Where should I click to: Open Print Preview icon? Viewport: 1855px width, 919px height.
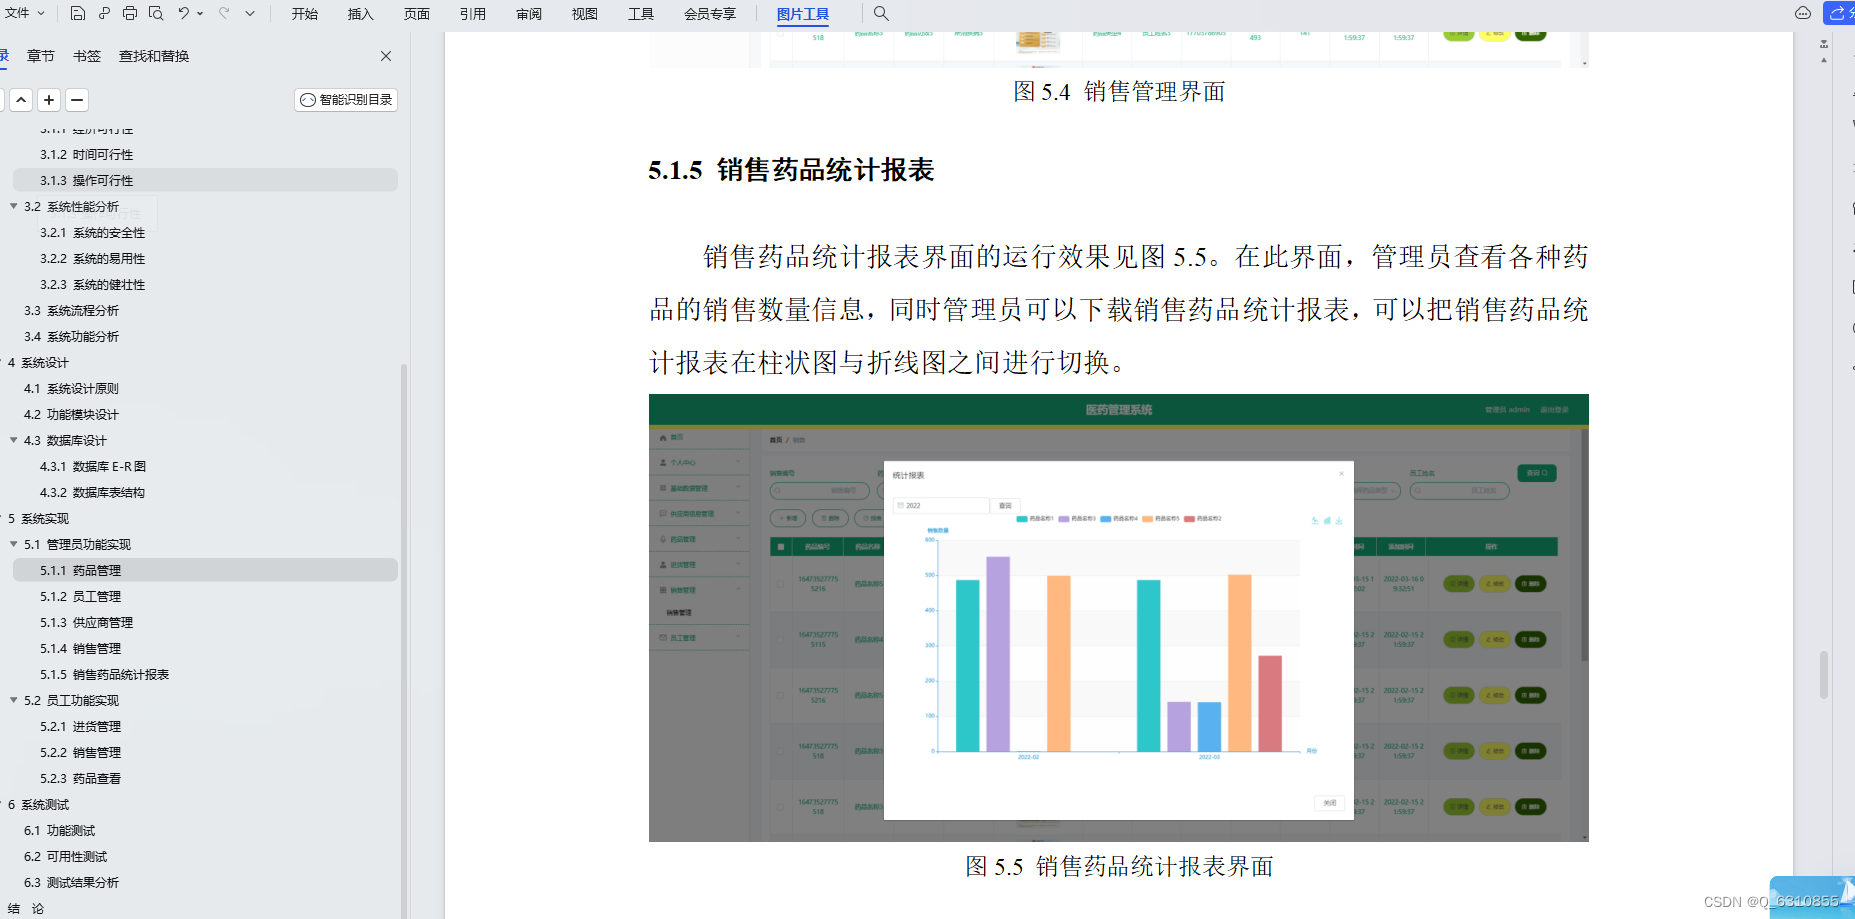pyautogui.click(x=156, y=13)
